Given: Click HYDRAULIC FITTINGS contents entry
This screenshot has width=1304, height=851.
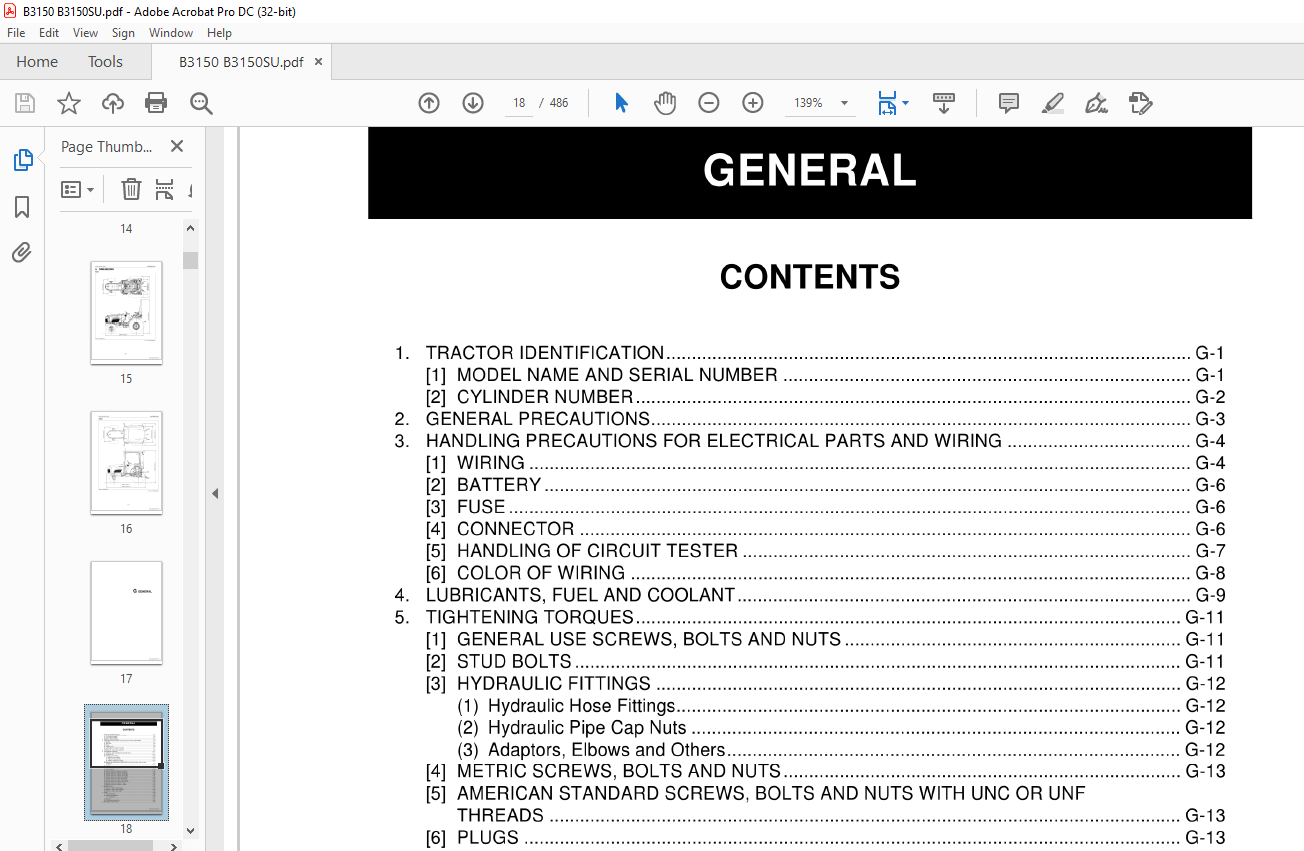Looking at the screenshot, I should [x=554, y=683].
